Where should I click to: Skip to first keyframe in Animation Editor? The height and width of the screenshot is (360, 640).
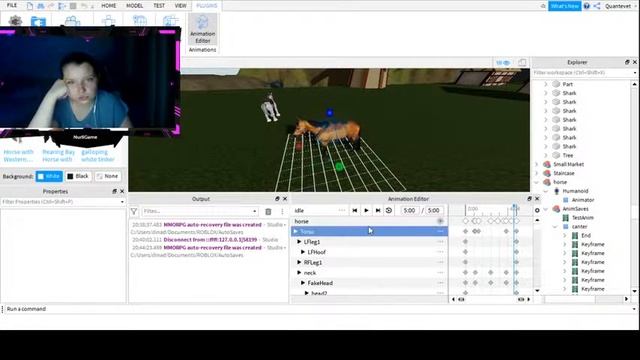pos(355,210)
